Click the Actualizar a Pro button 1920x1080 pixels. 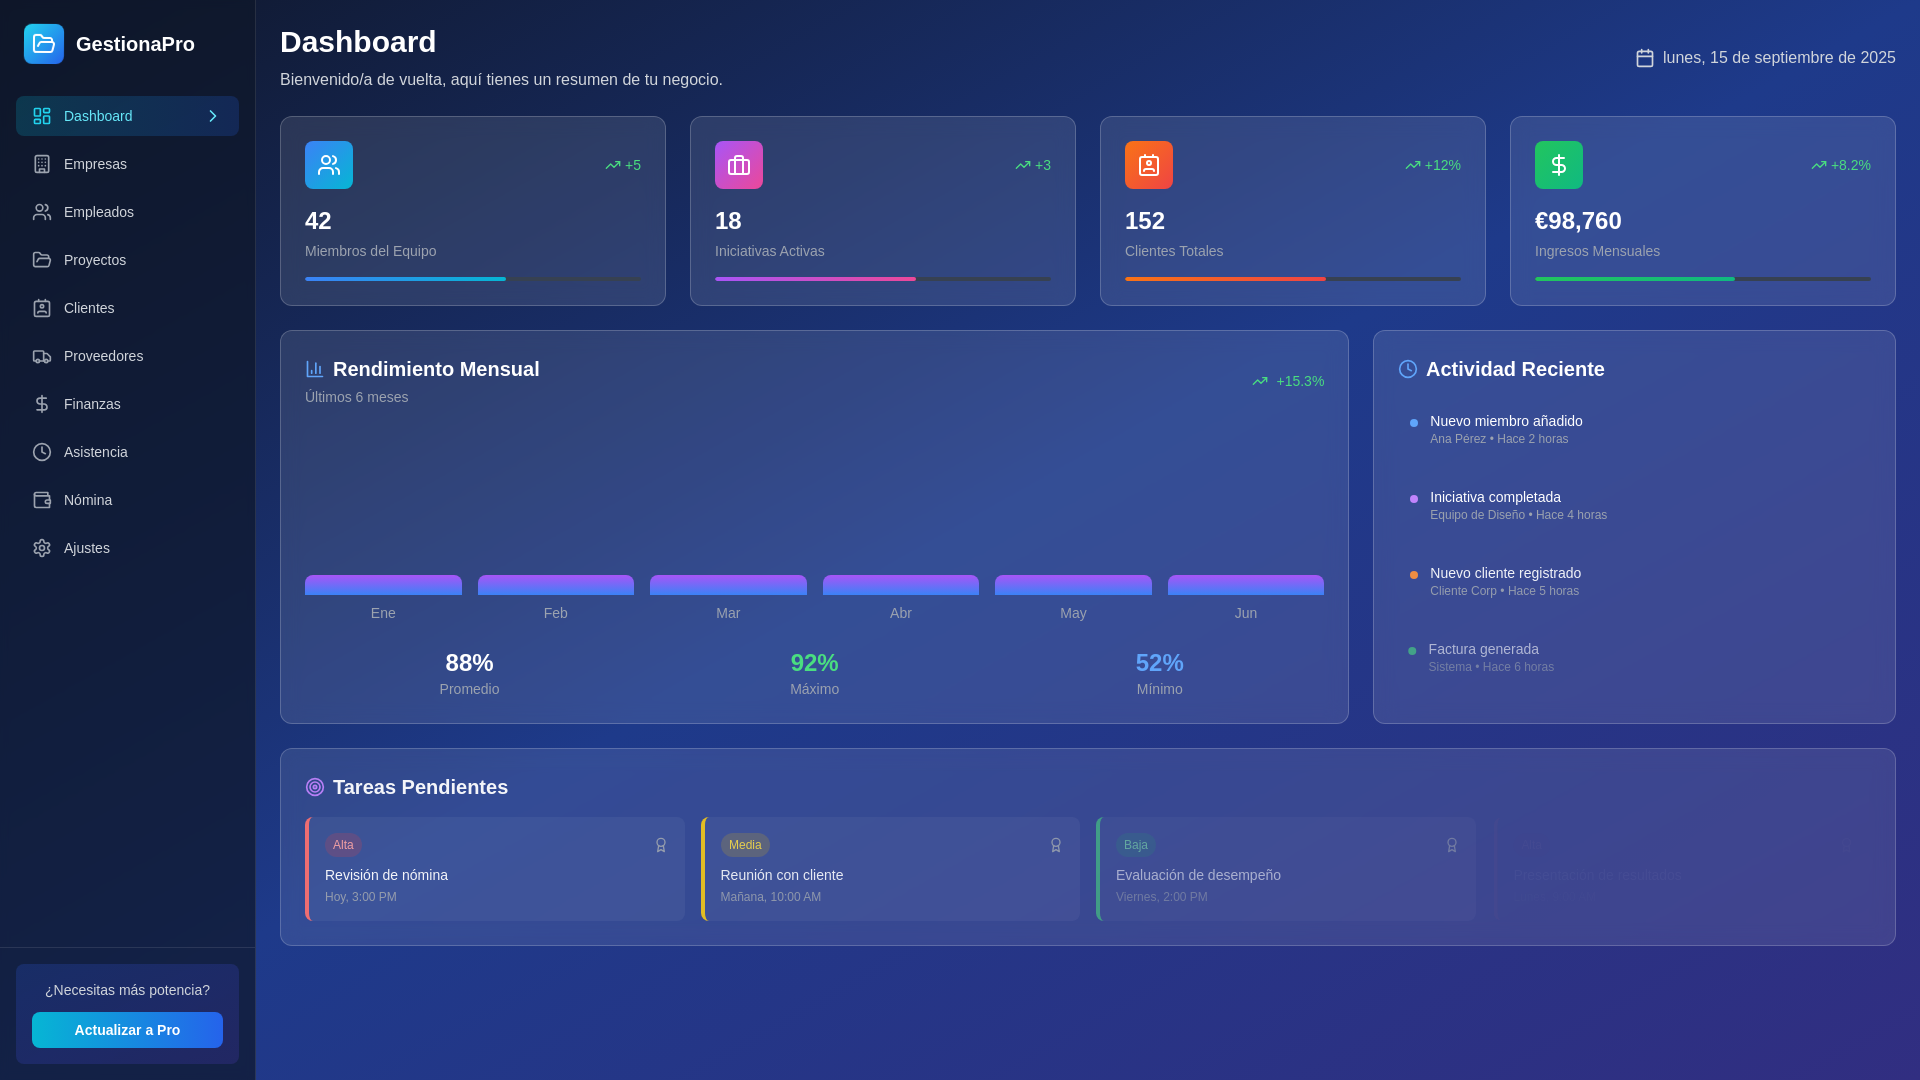tap(127, 1030)
